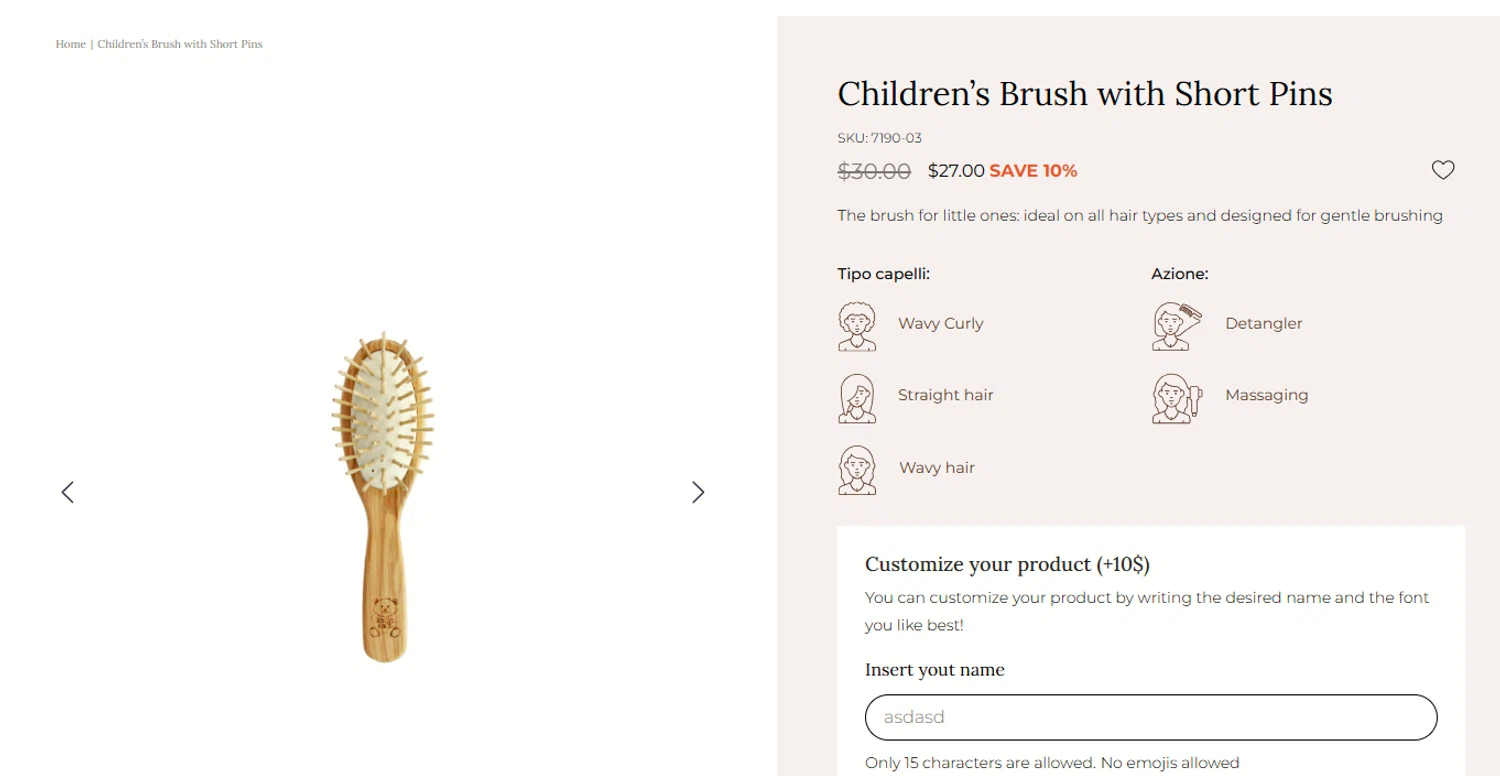Focus the name customization input field
The width and height of the screenshot is (1500, 776).
coord(1150,717)
